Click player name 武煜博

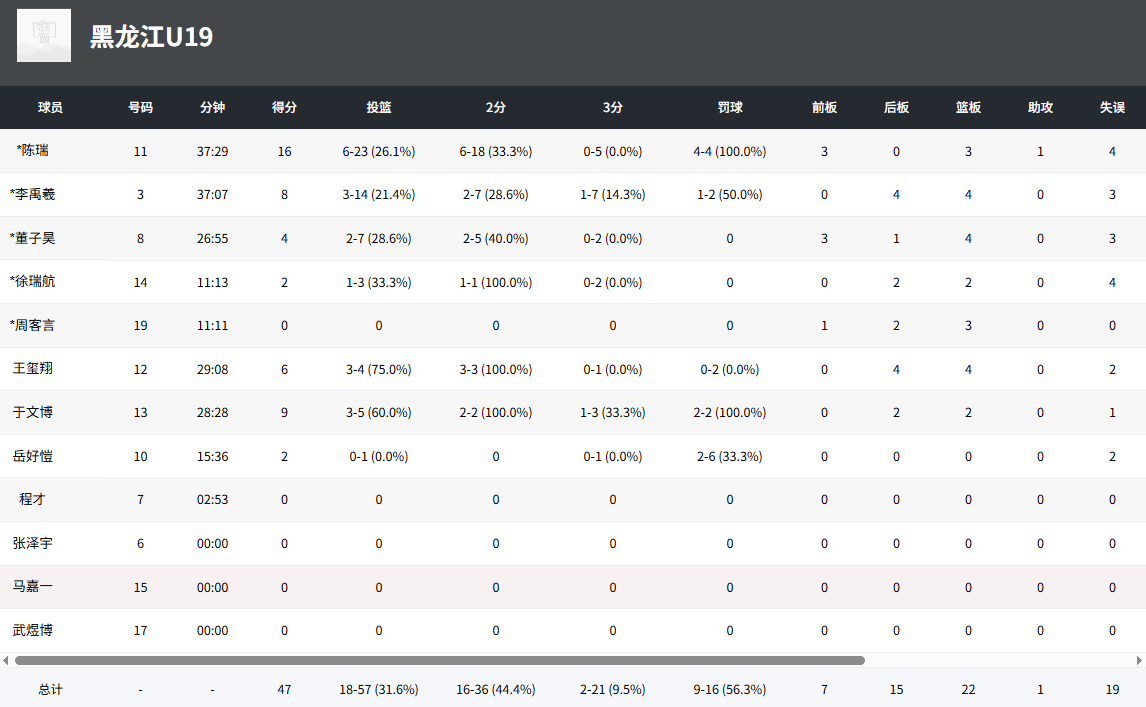coord(32,630)
